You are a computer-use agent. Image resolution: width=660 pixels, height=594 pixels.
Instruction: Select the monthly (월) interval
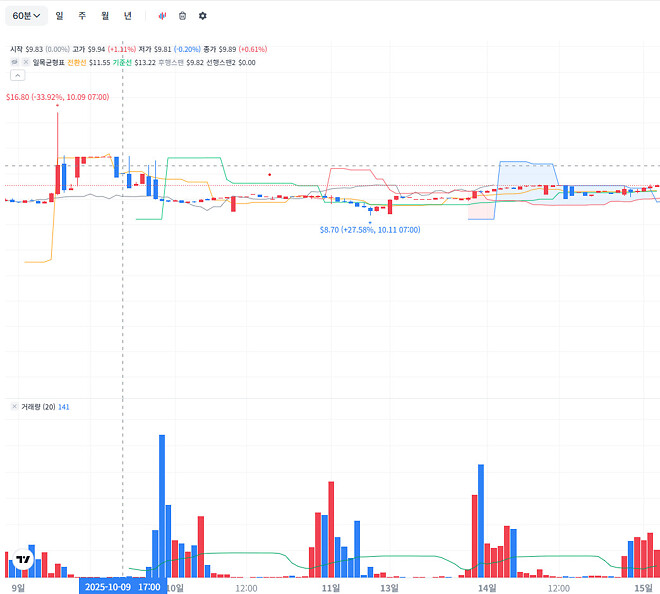[x=104, y=16]
